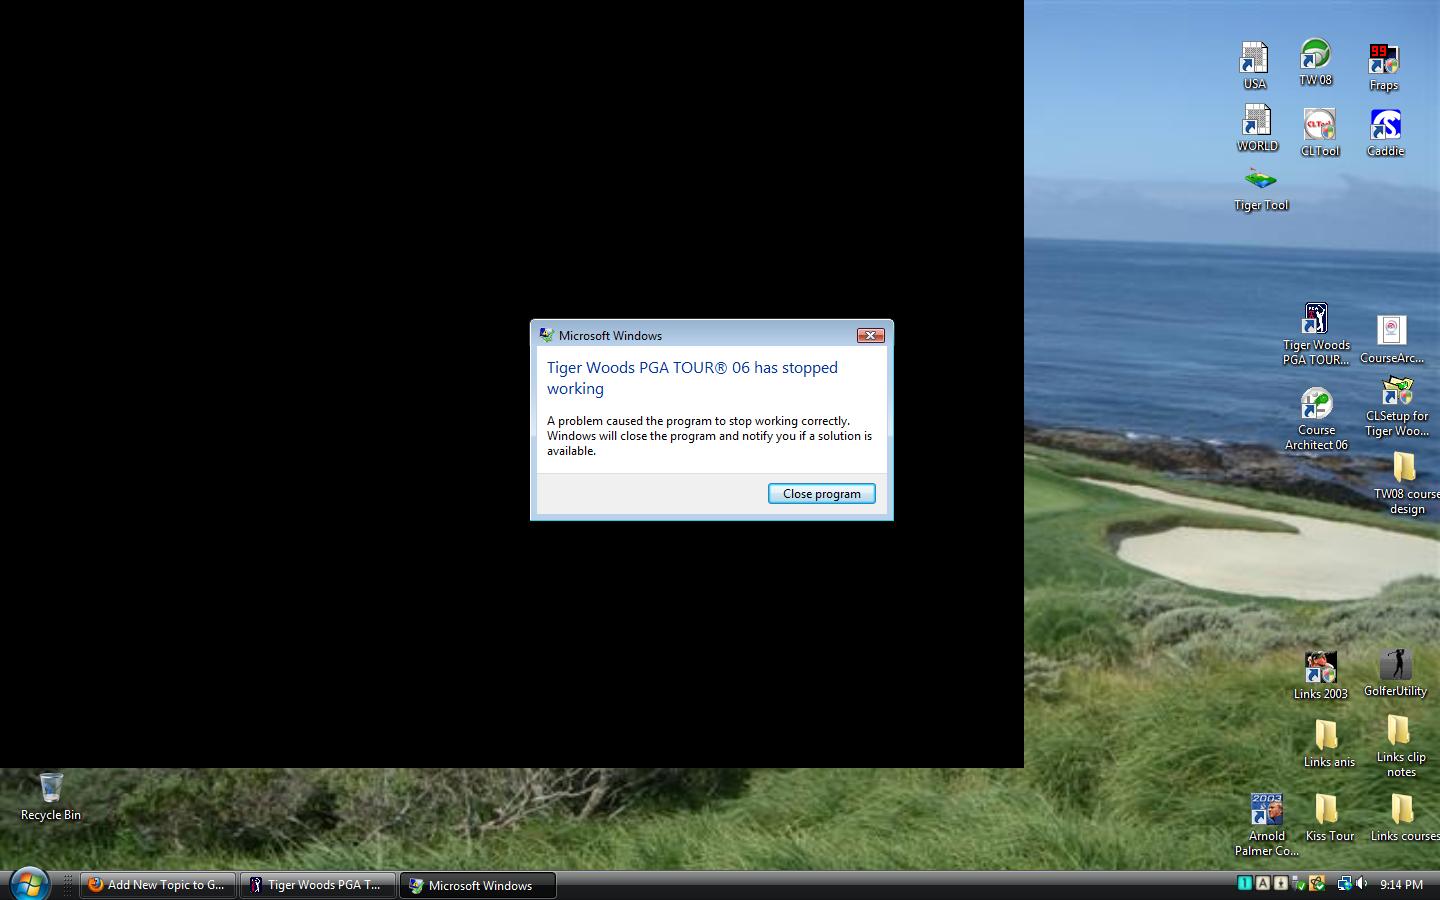Close the Microsoft Windows error dialog
The width and height of the screenshot is (1440, 900).
pyautogui.click(x=870, y=335)
